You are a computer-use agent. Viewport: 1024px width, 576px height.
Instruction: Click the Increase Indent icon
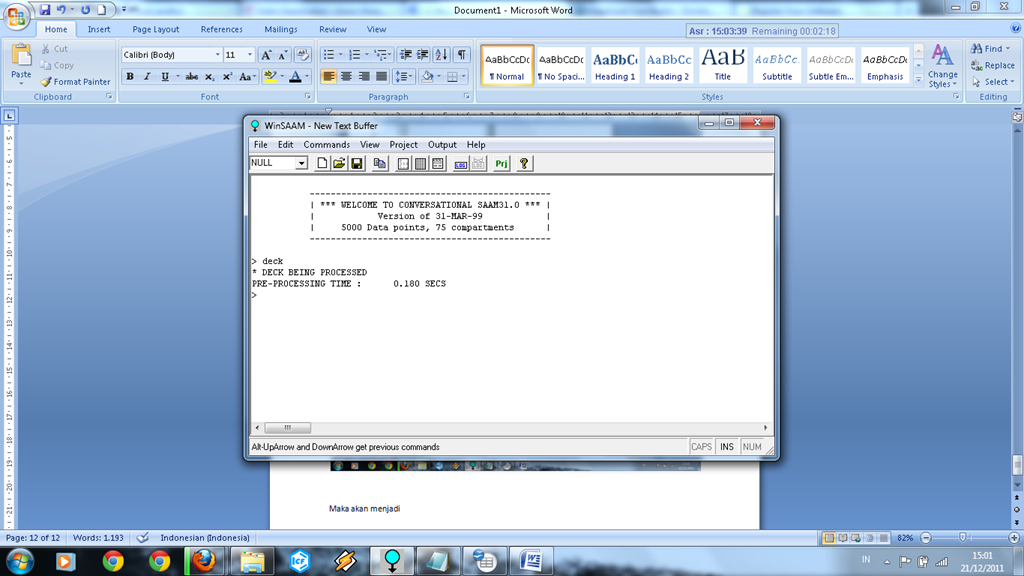point(423,55)
